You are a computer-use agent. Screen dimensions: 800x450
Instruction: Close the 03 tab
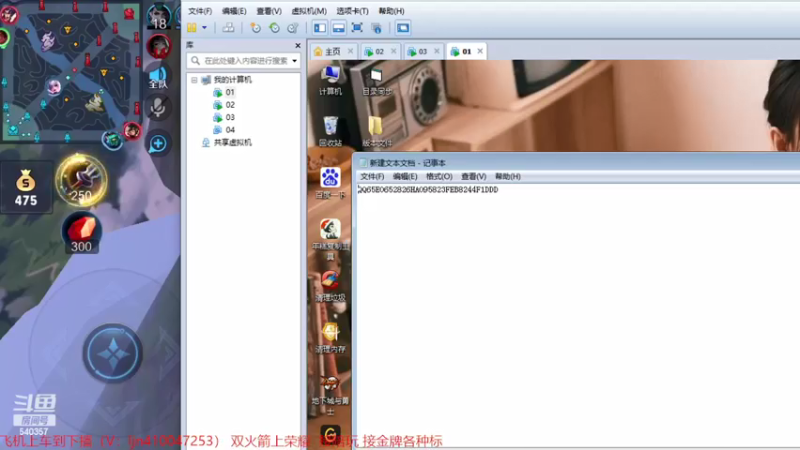437,51
